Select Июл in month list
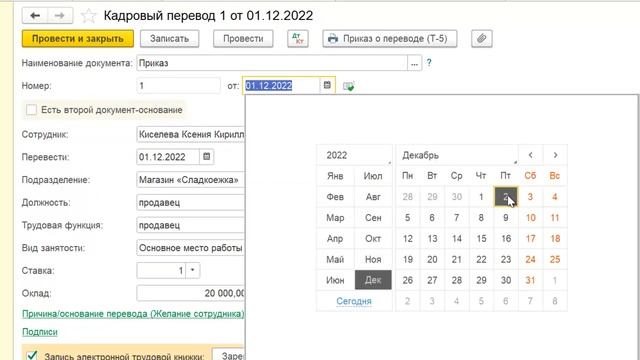 373,176
